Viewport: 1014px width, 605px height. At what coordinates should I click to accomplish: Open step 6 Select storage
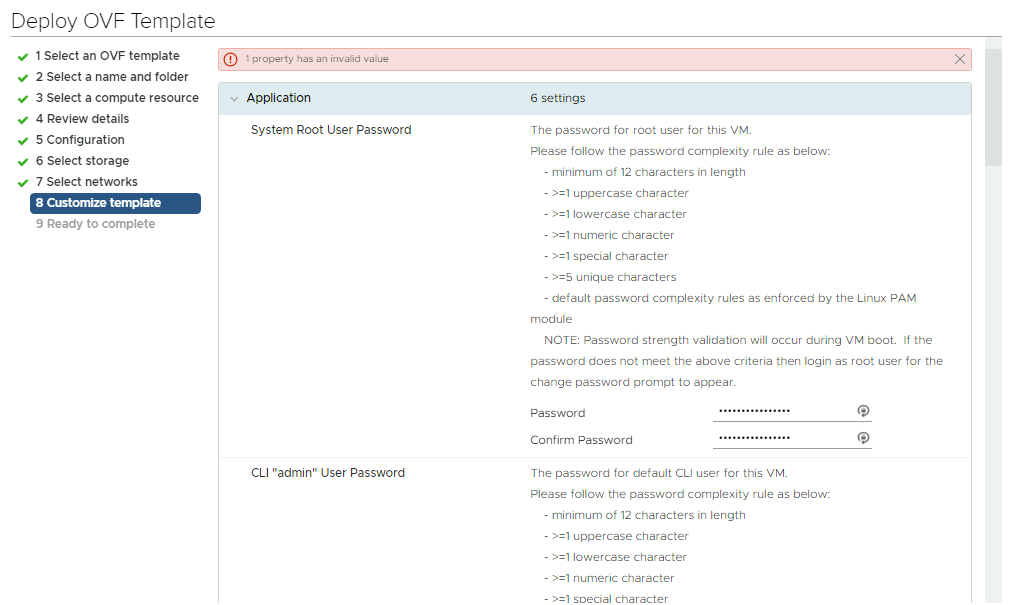pos(82,161)
